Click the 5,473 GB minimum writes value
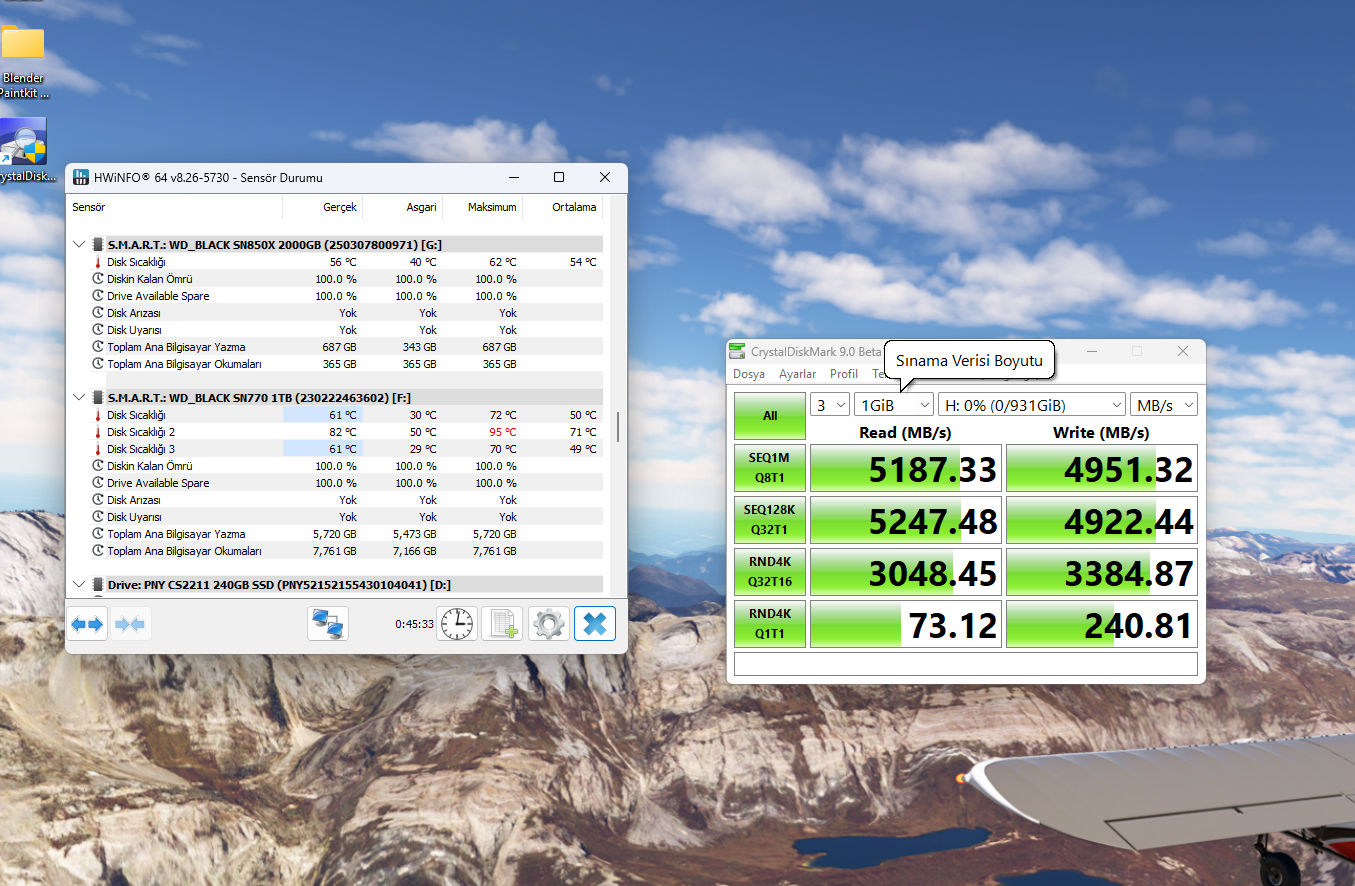The height and width of the screenshot is (886, 1355). point(414,534)
